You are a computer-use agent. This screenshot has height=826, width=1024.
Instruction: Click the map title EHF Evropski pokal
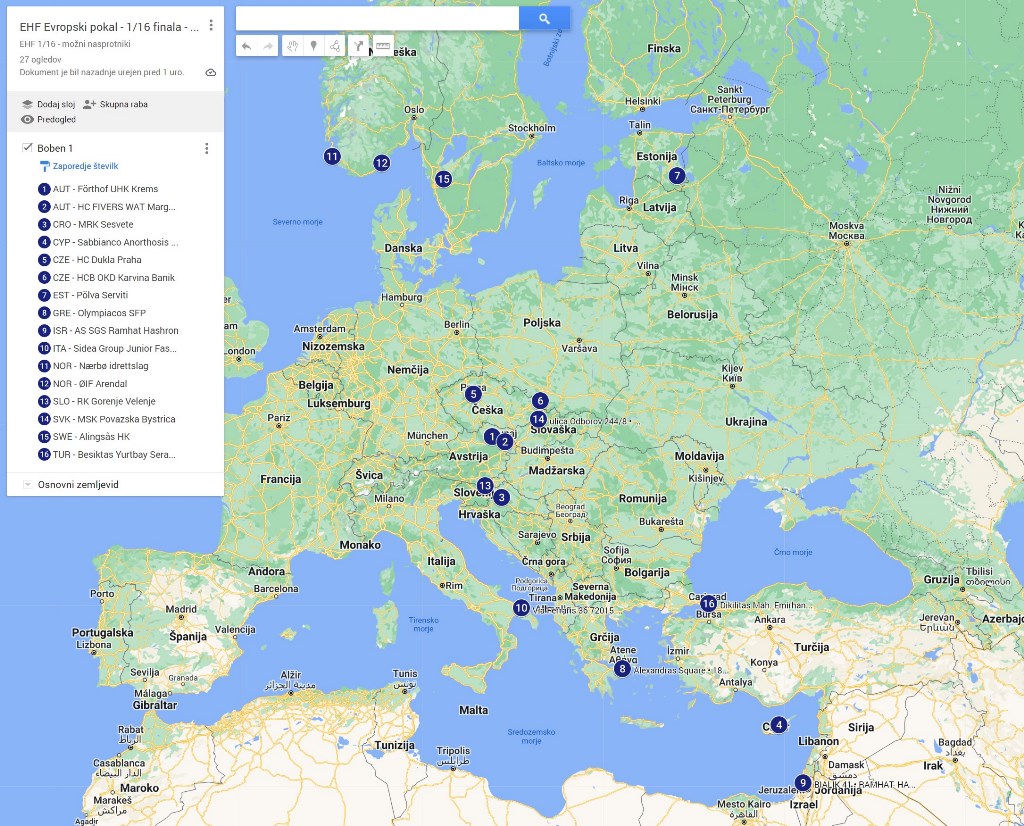pyautogui.click(x=109, y=27)
